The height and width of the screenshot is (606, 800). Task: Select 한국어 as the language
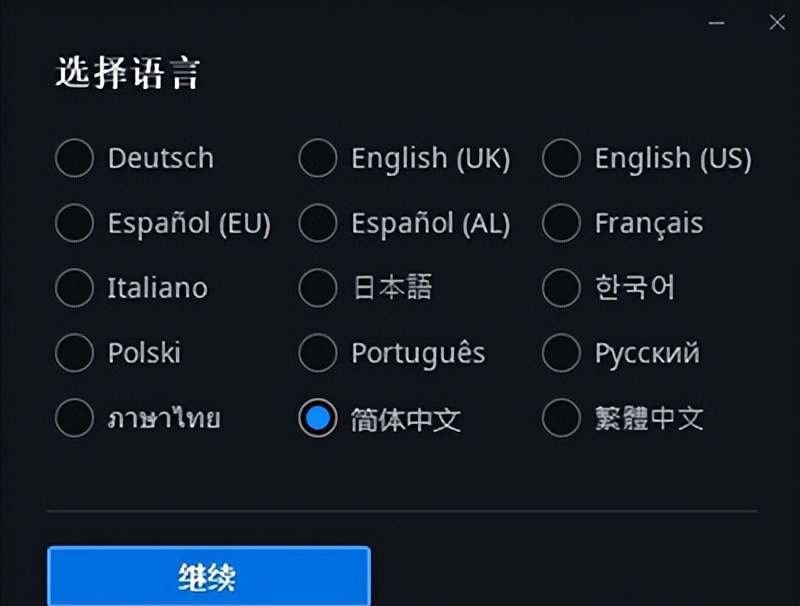562,288
